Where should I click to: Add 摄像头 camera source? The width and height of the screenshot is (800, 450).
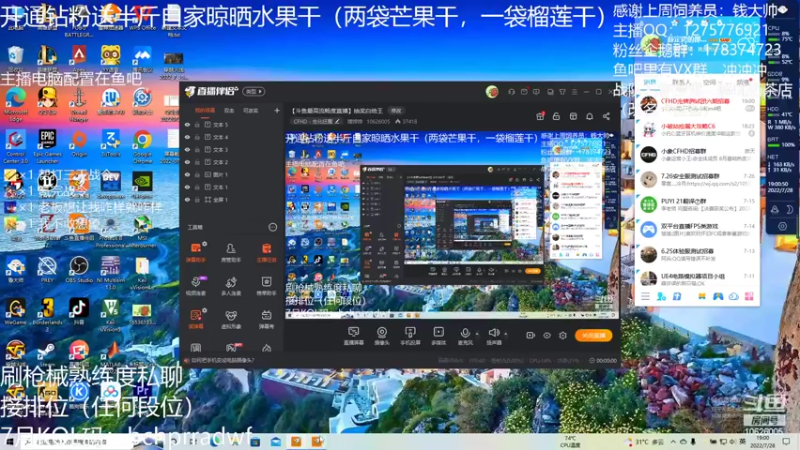click(x=382, y=336)
